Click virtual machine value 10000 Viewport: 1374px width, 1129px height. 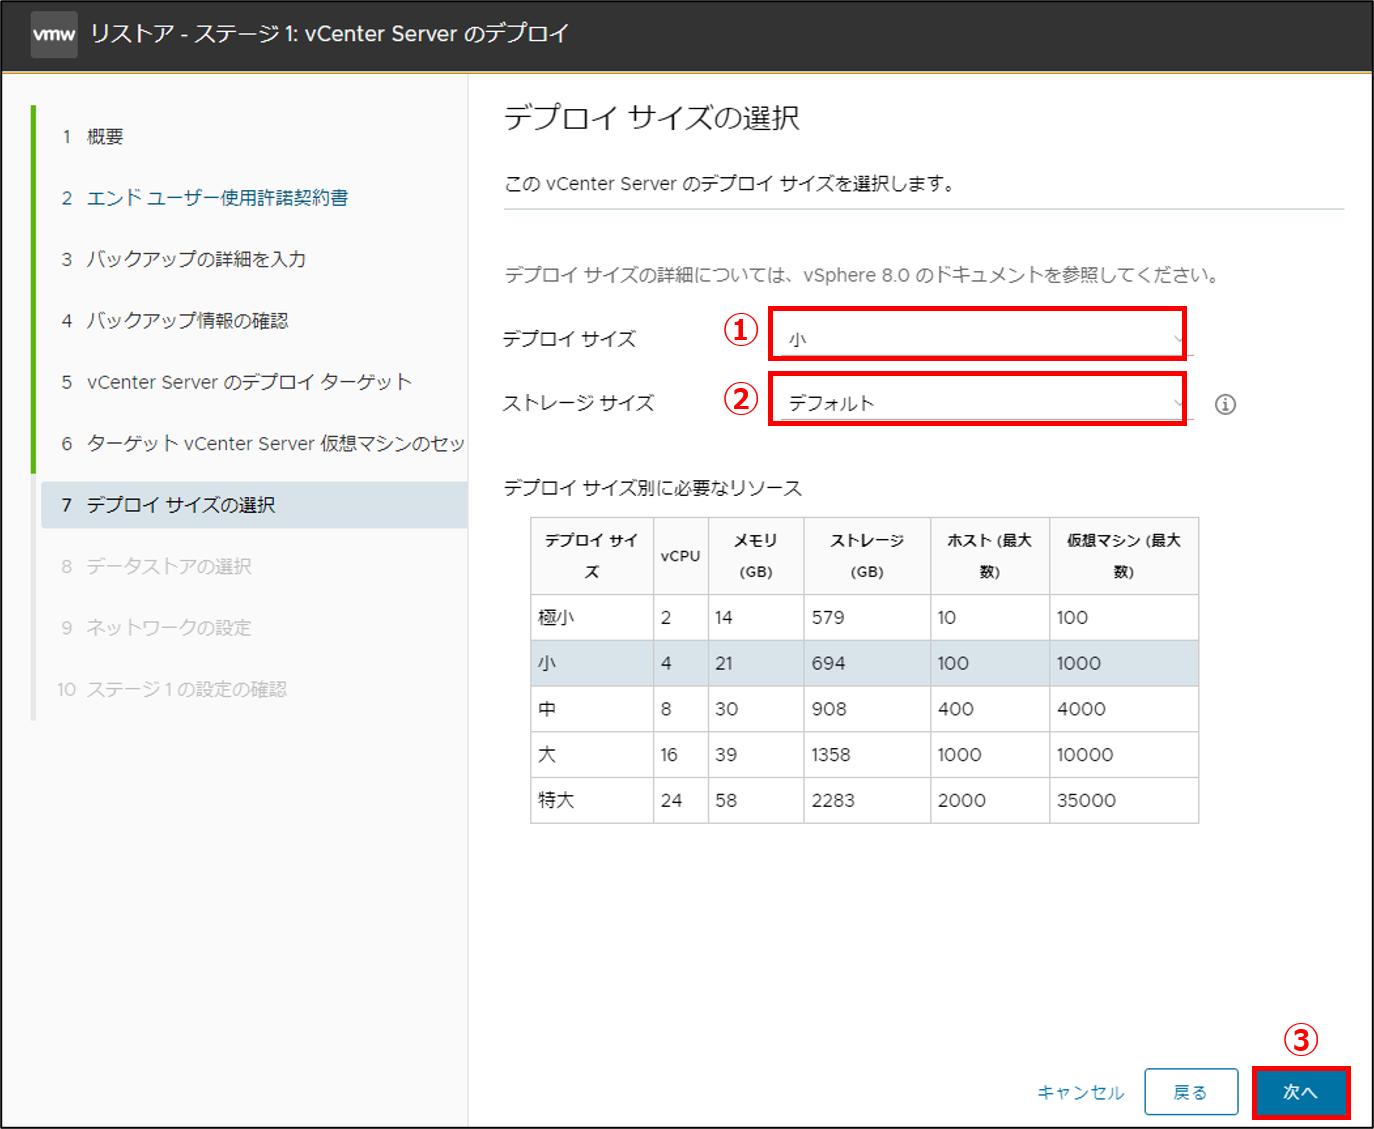(1085, 755)
